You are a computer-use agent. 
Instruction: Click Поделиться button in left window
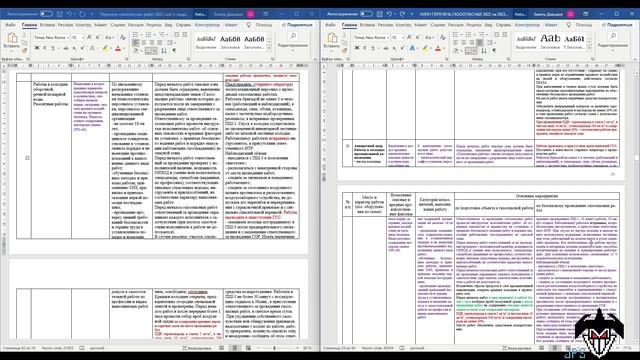point(297,25)
